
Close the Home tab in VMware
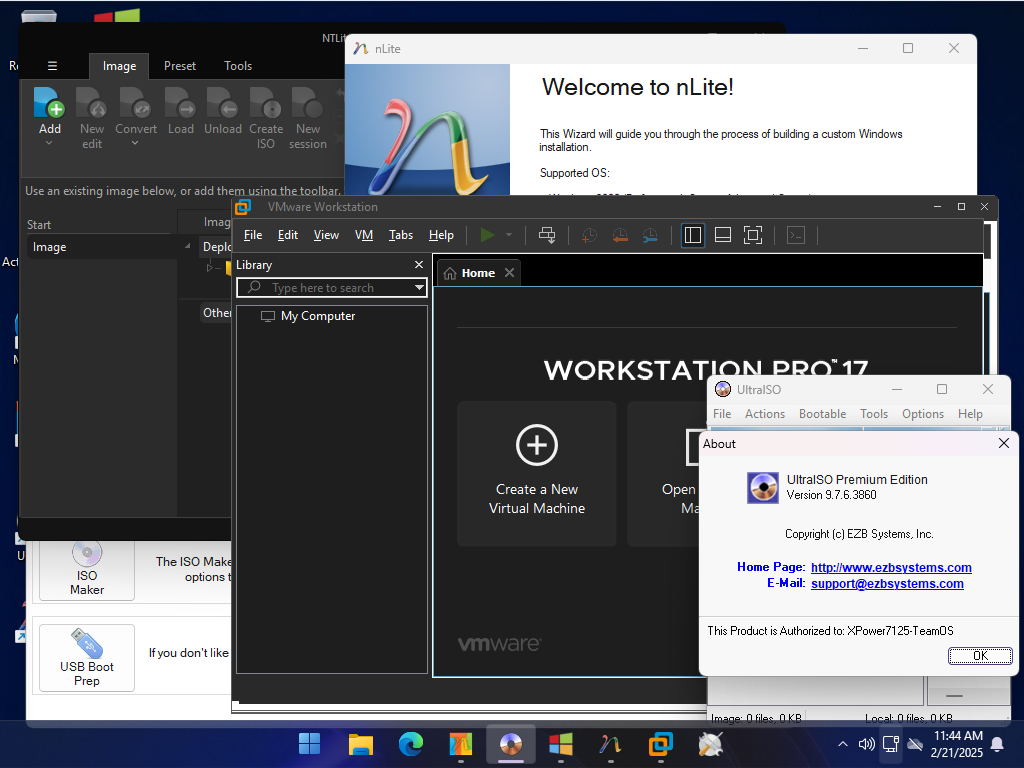tap(509, 272)
